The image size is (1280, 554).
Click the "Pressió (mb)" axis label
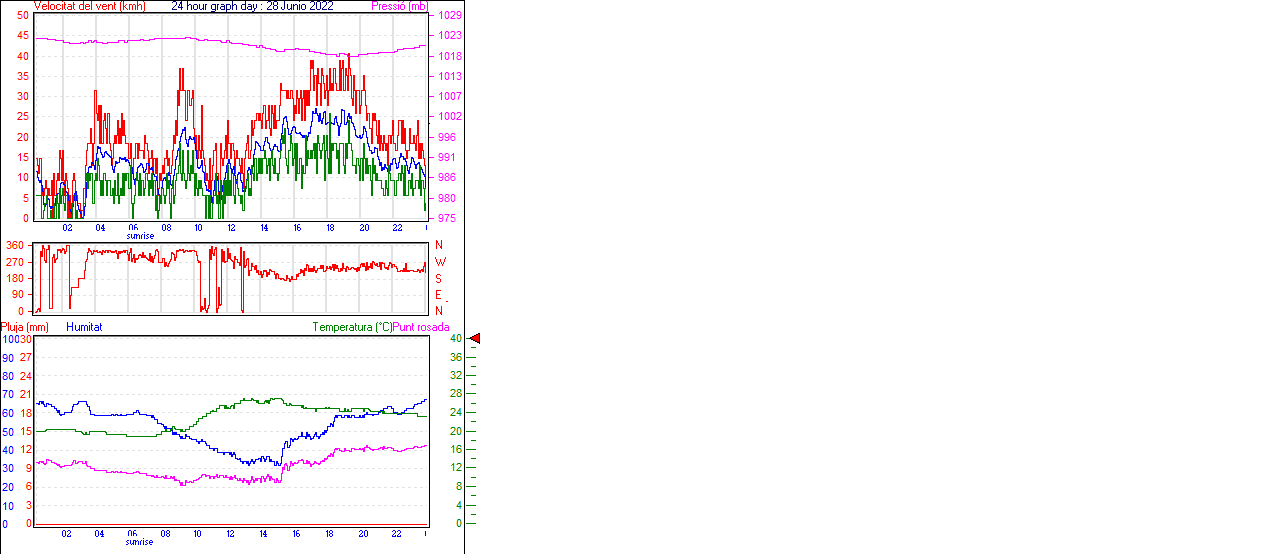pyautogui.click(x=399, y=6)
